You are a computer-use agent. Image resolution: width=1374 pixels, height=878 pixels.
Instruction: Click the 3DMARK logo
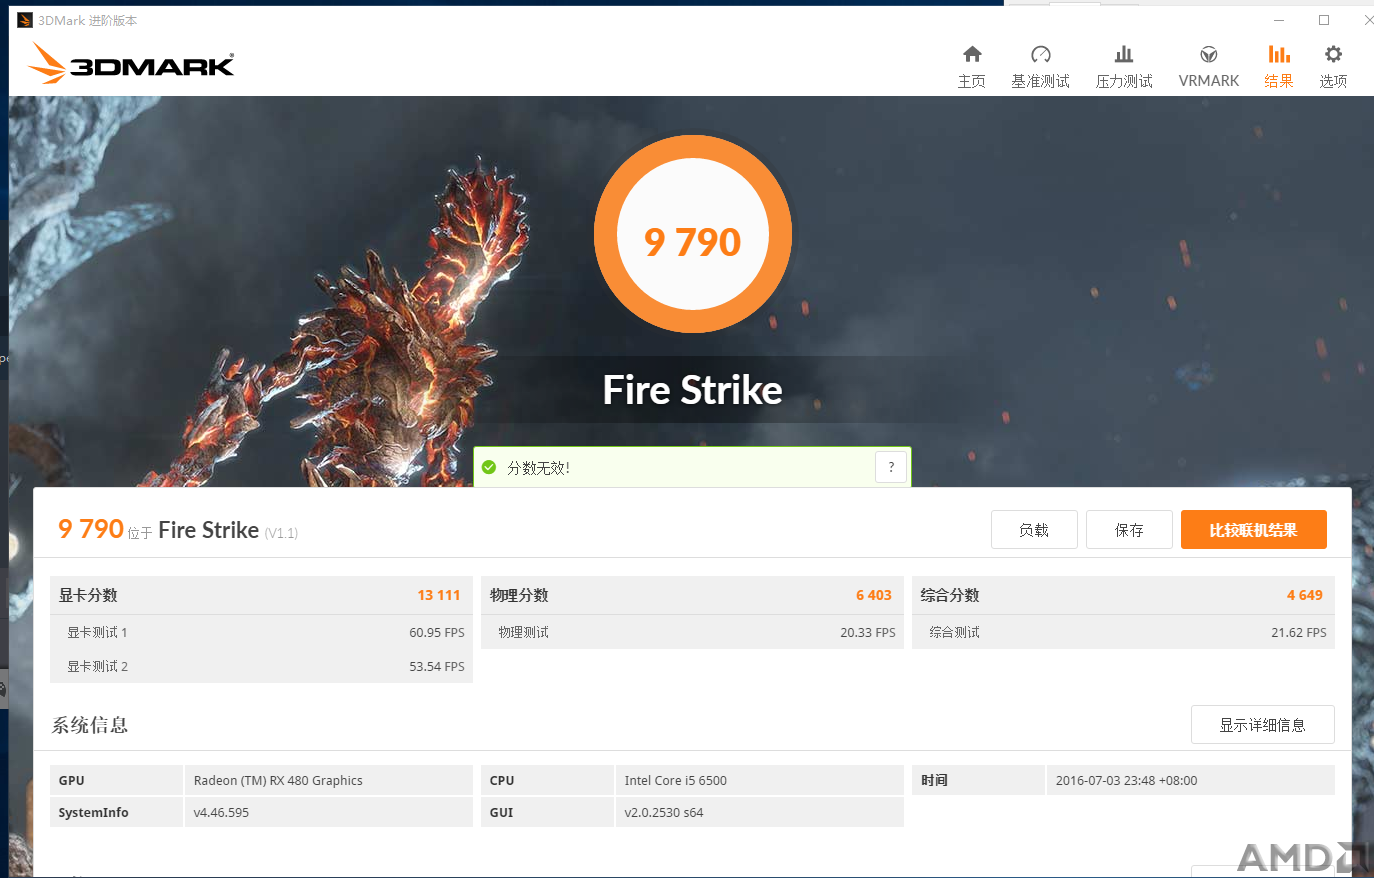131,63
